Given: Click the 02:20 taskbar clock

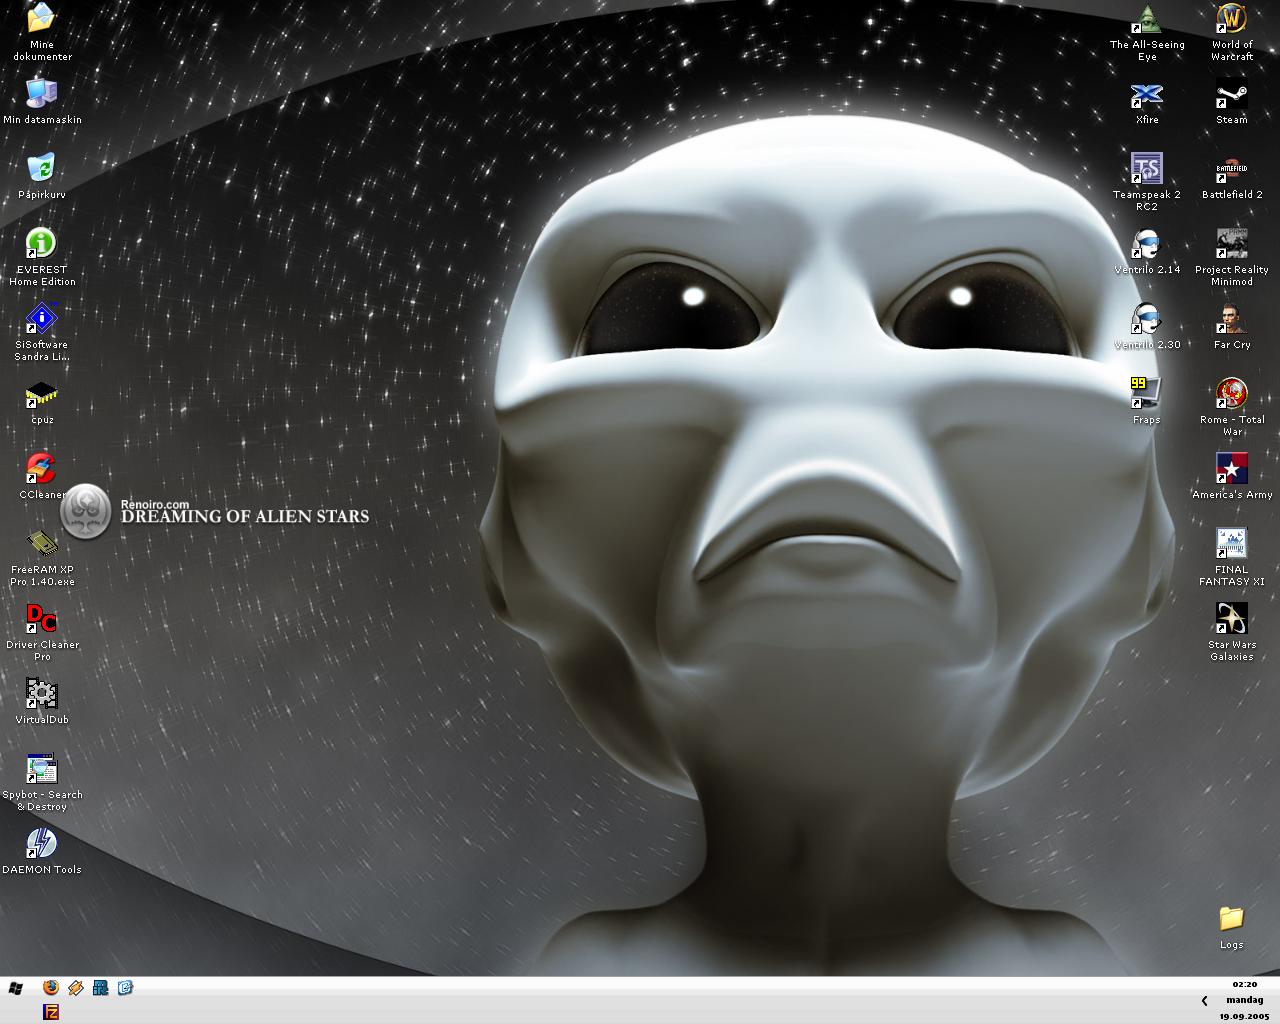Looking at the screenshot, I should [x=1244, y=984].
